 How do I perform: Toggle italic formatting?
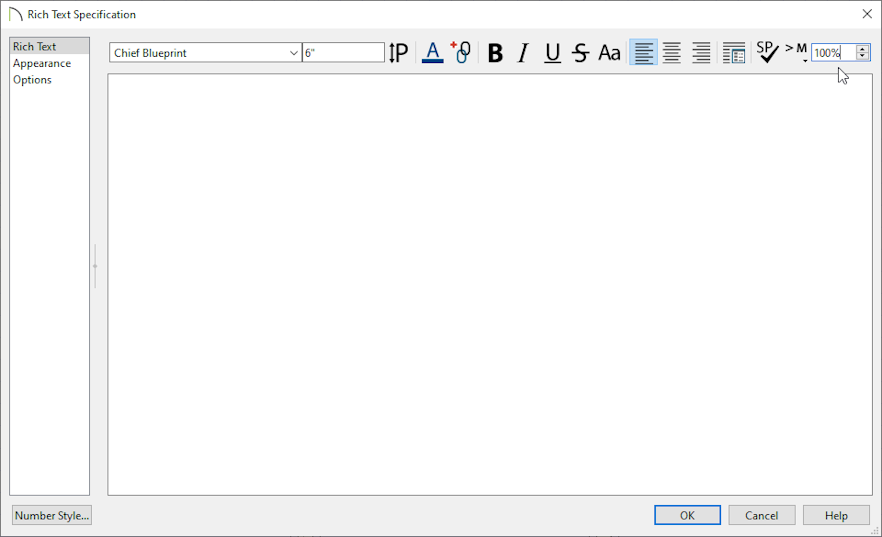[x=523, y=53]
